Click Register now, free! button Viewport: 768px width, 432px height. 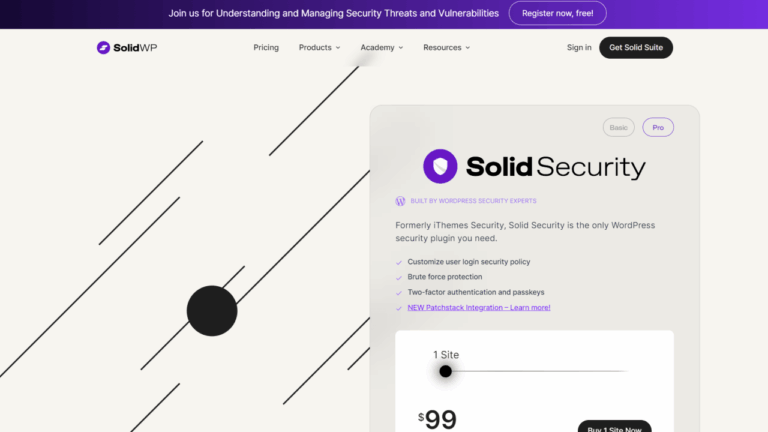[558, 14]
